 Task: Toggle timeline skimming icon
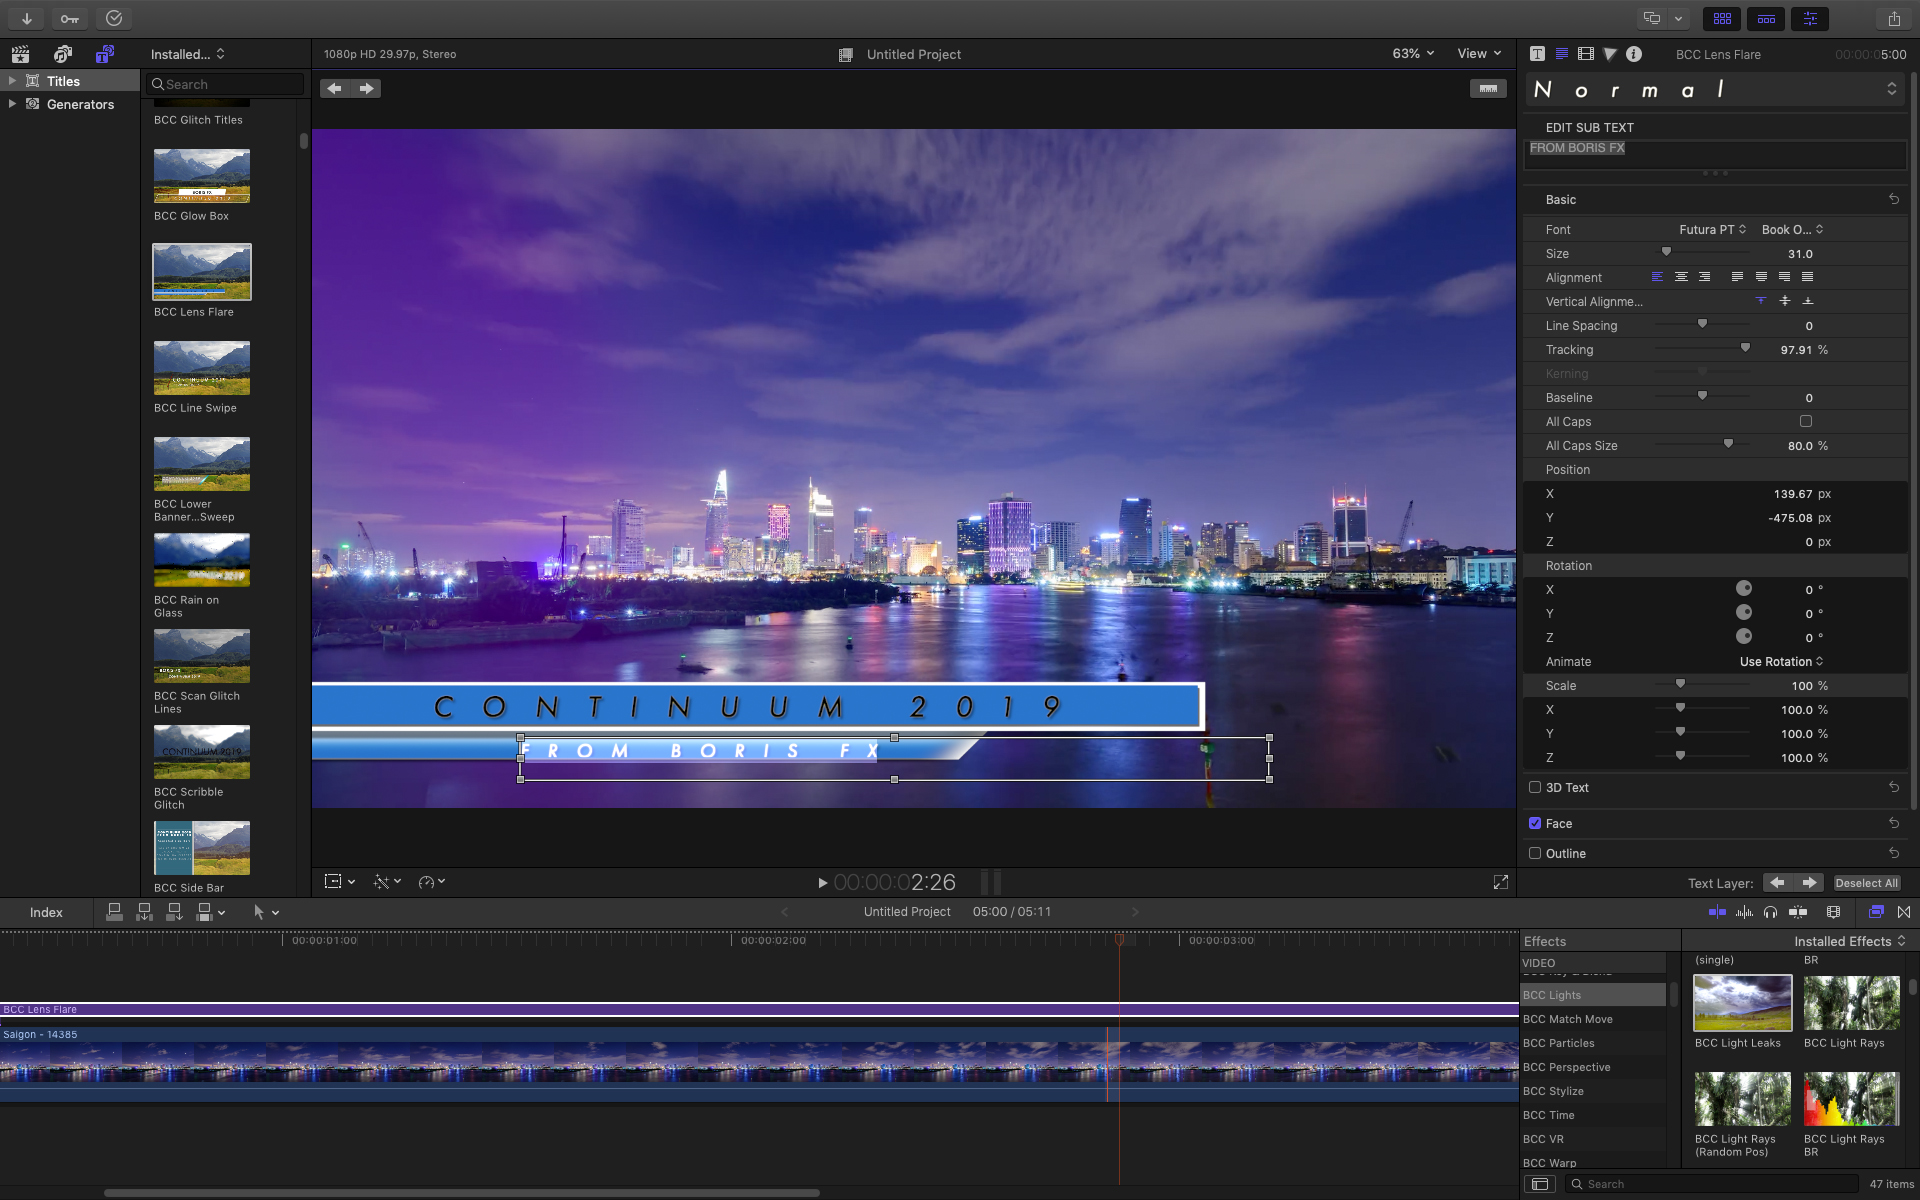pos(1717,912)
